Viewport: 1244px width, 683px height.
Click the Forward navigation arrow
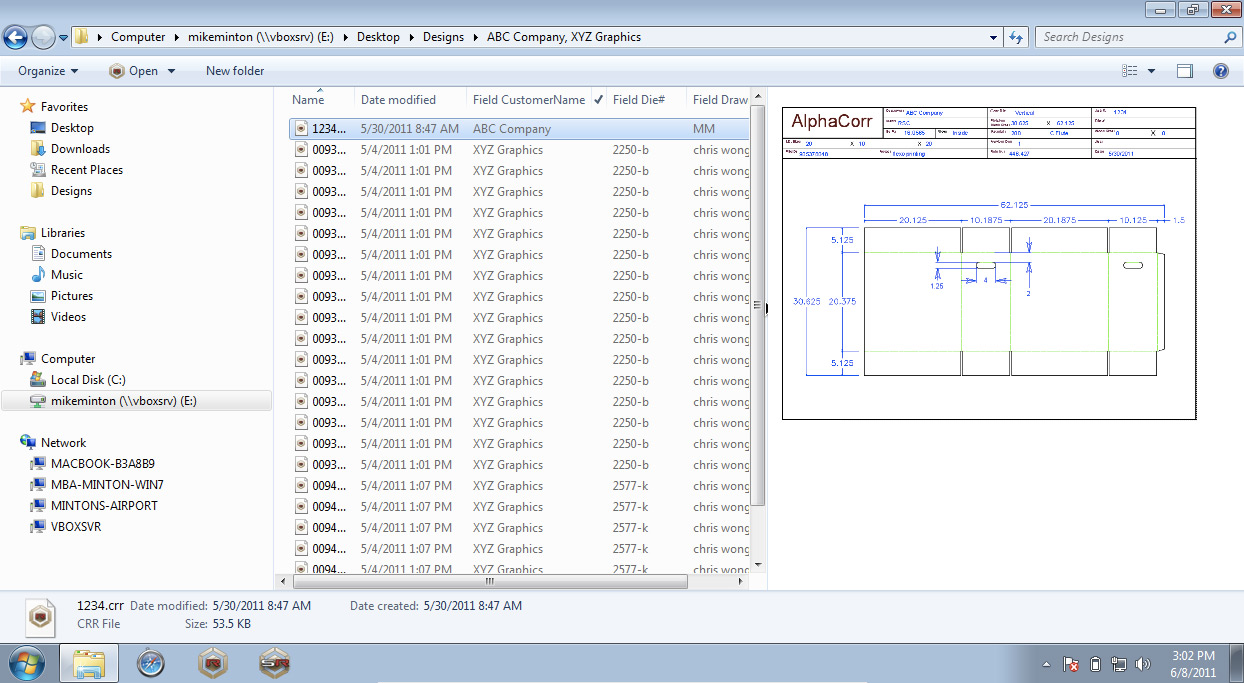43,38
